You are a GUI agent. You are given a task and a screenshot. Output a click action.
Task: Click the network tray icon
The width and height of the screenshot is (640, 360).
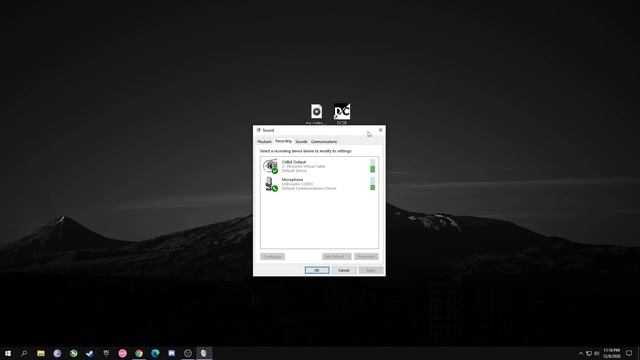point(589,353)
